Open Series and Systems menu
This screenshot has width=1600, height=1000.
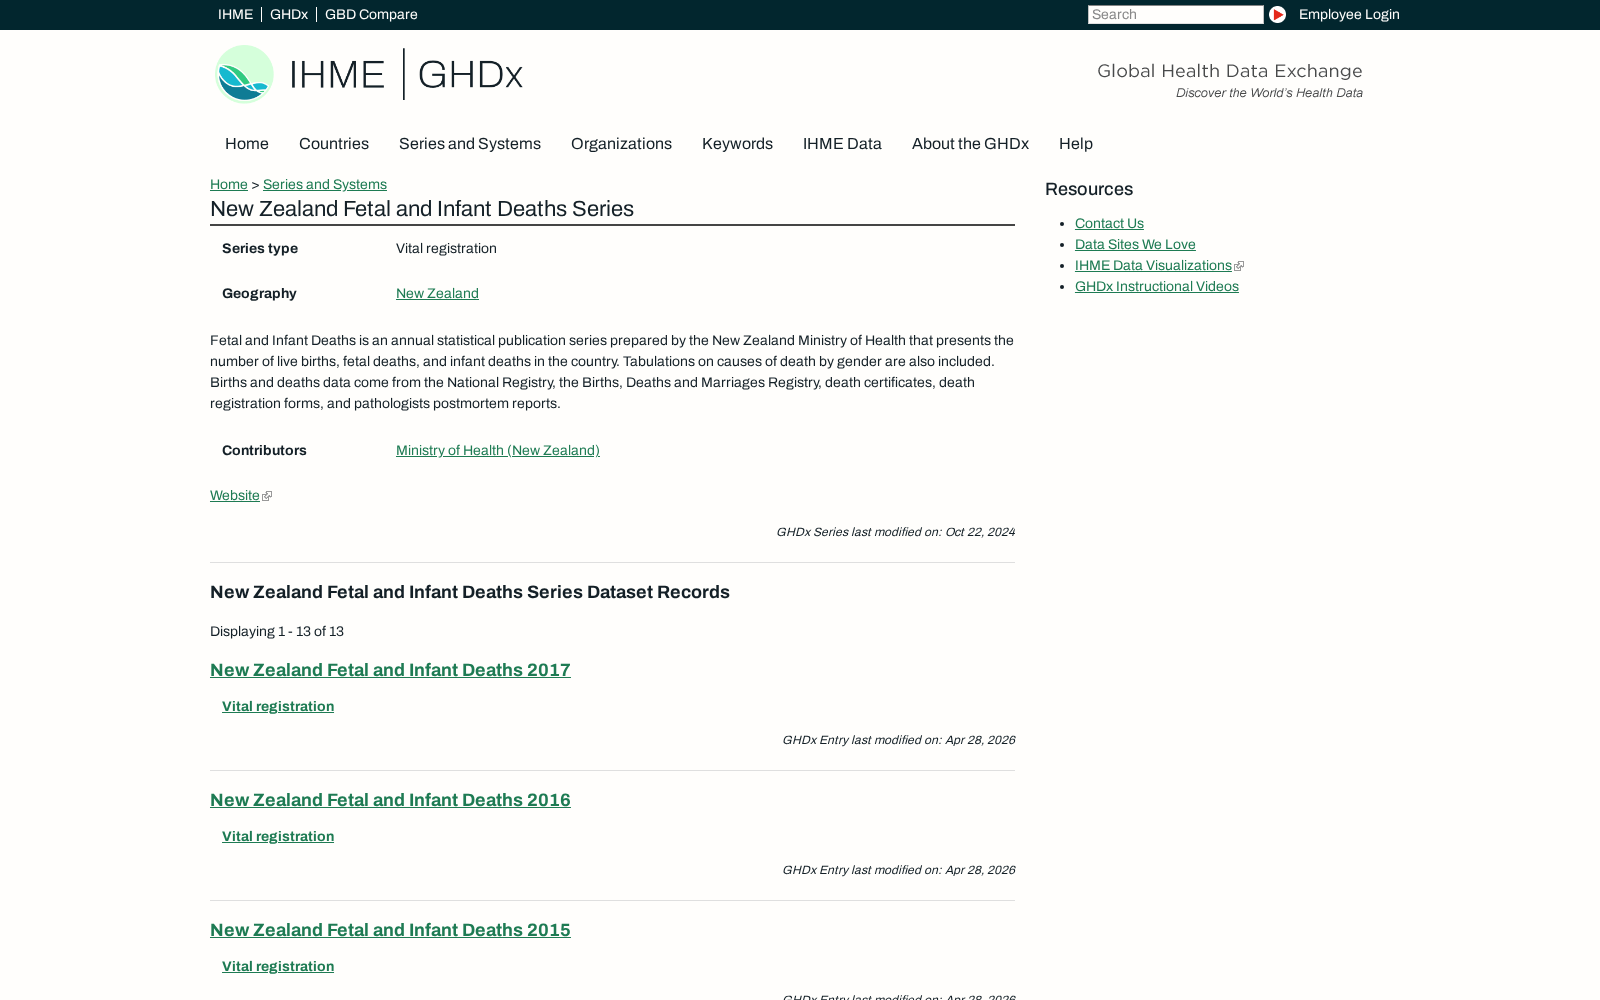[x=470, y=144]
